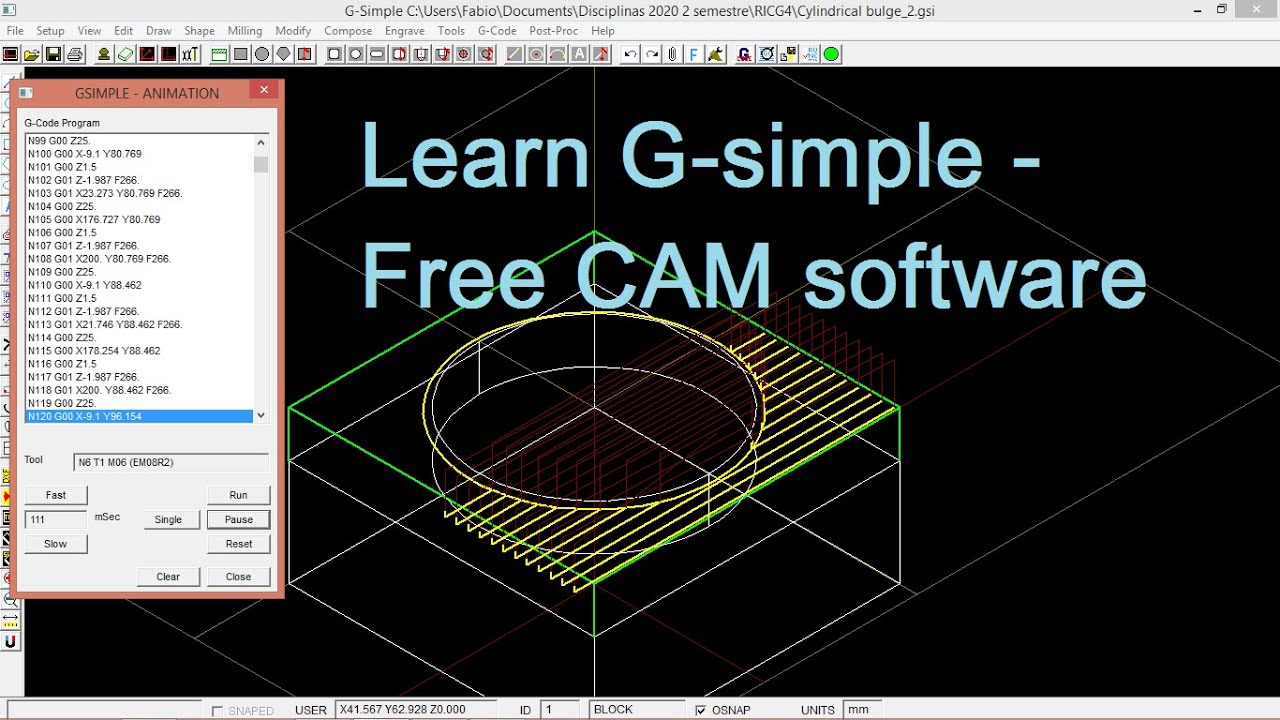Print using the printer toolbar icon
The width and height of the screenshot is (1280, 720).
75,54
